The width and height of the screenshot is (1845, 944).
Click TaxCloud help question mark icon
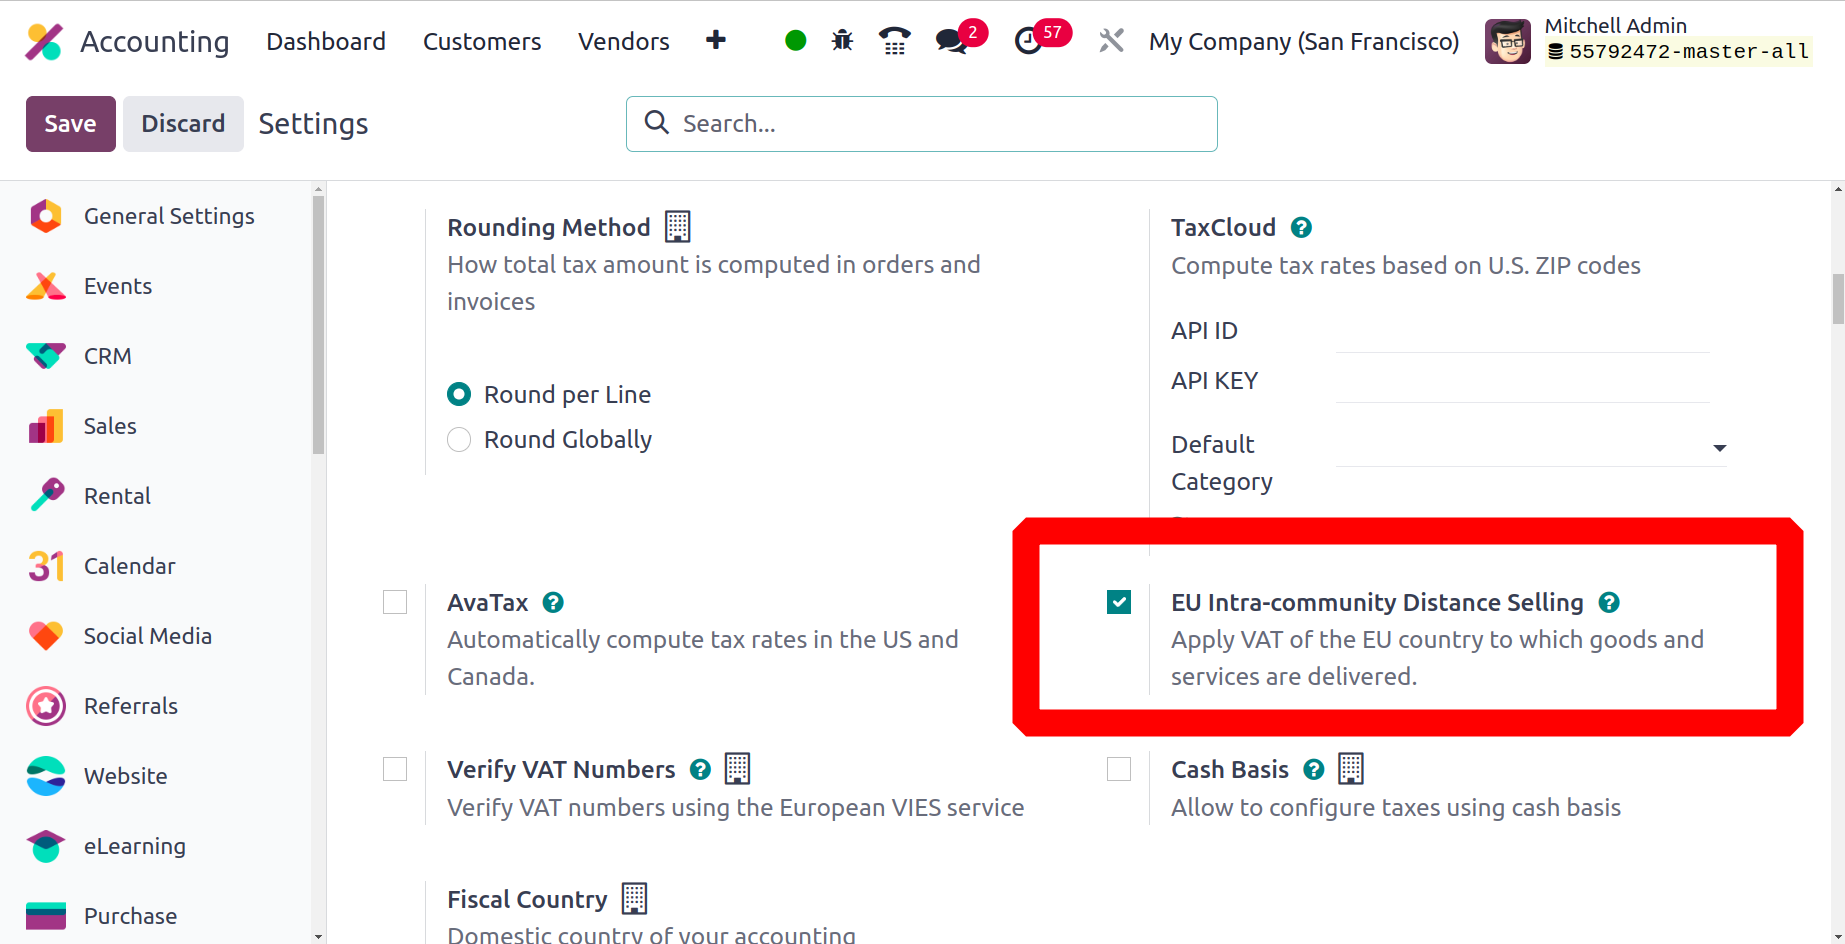[x=1301, y=228]
